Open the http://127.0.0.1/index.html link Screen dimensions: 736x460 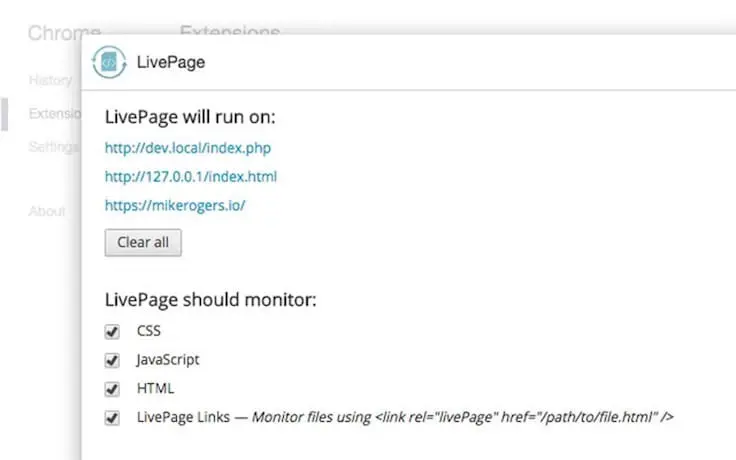tap(191, 176)
